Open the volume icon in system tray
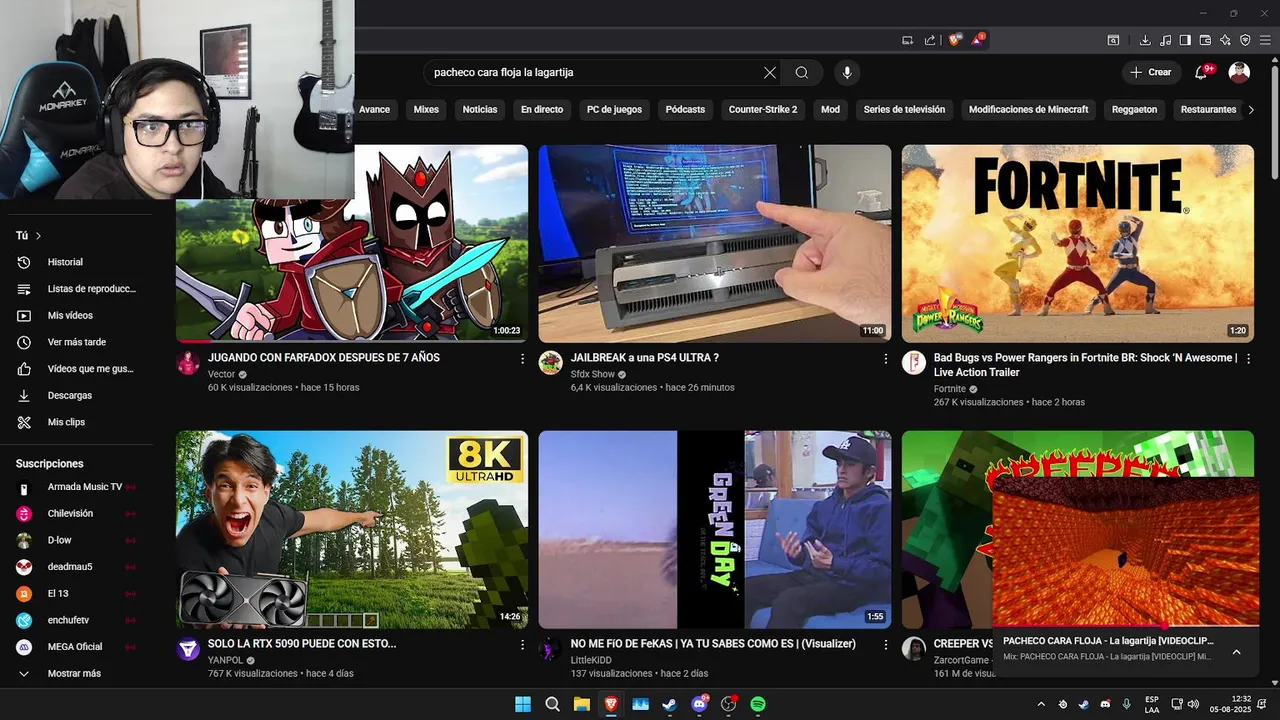1280x720 pixels. click(x=1193, y=704)
